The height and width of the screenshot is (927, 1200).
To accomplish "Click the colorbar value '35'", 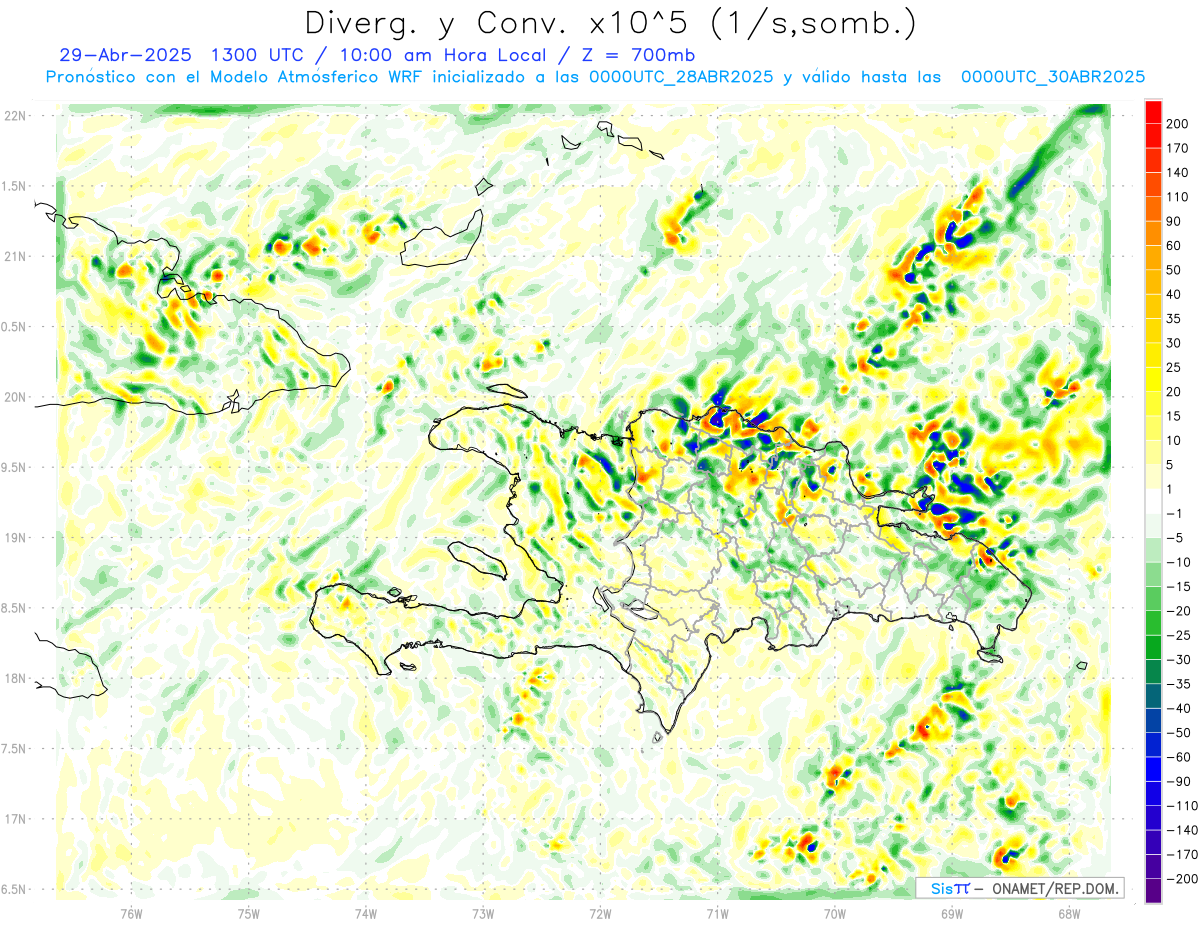I will pos(1175,319).
